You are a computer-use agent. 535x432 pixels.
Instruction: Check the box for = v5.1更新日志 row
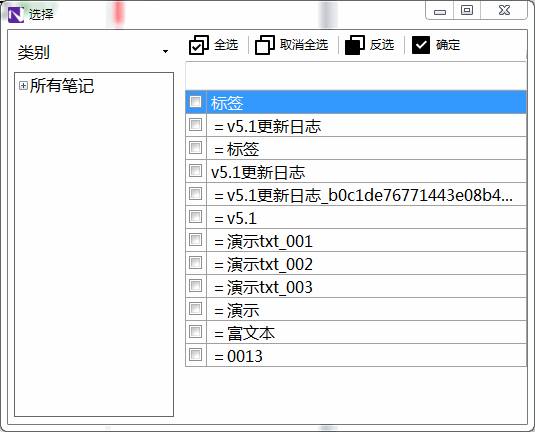pyautogui.click(x=196, y=125)
